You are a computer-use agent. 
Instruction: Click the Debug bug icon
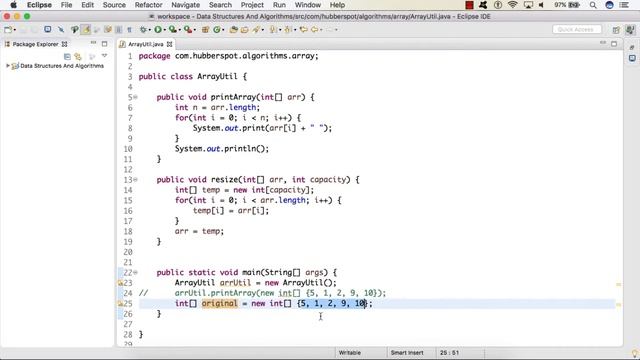(x=143, y=29)
